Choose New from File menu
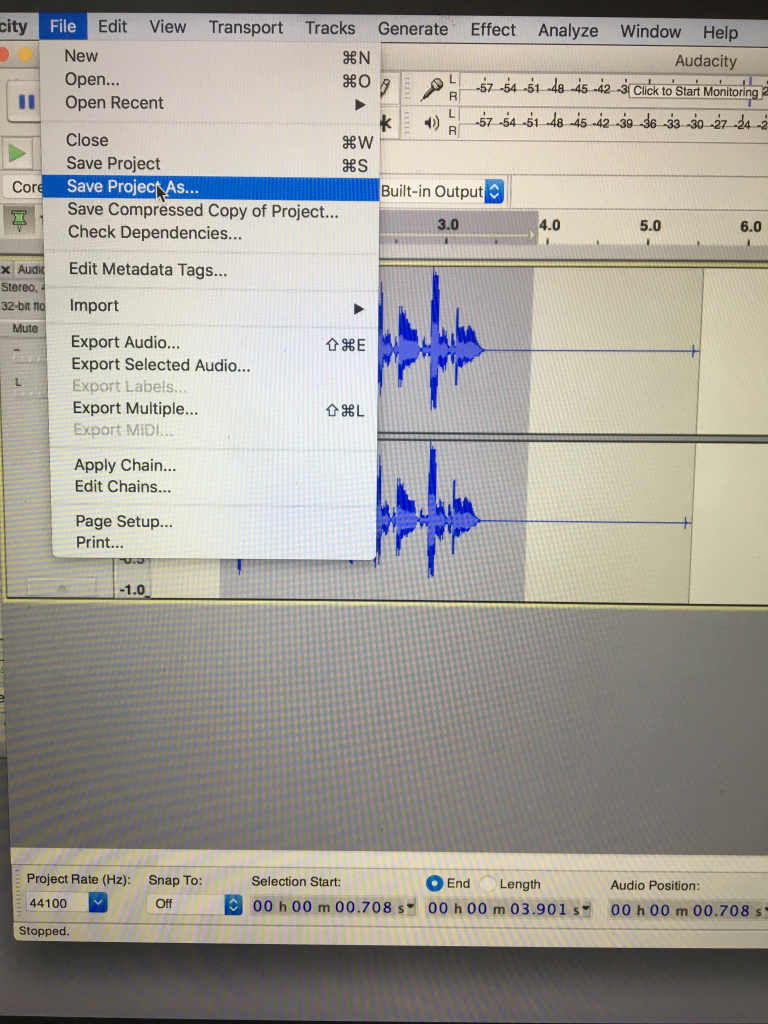This screenshot has height=1024, width=768. (x=211, y=57)
